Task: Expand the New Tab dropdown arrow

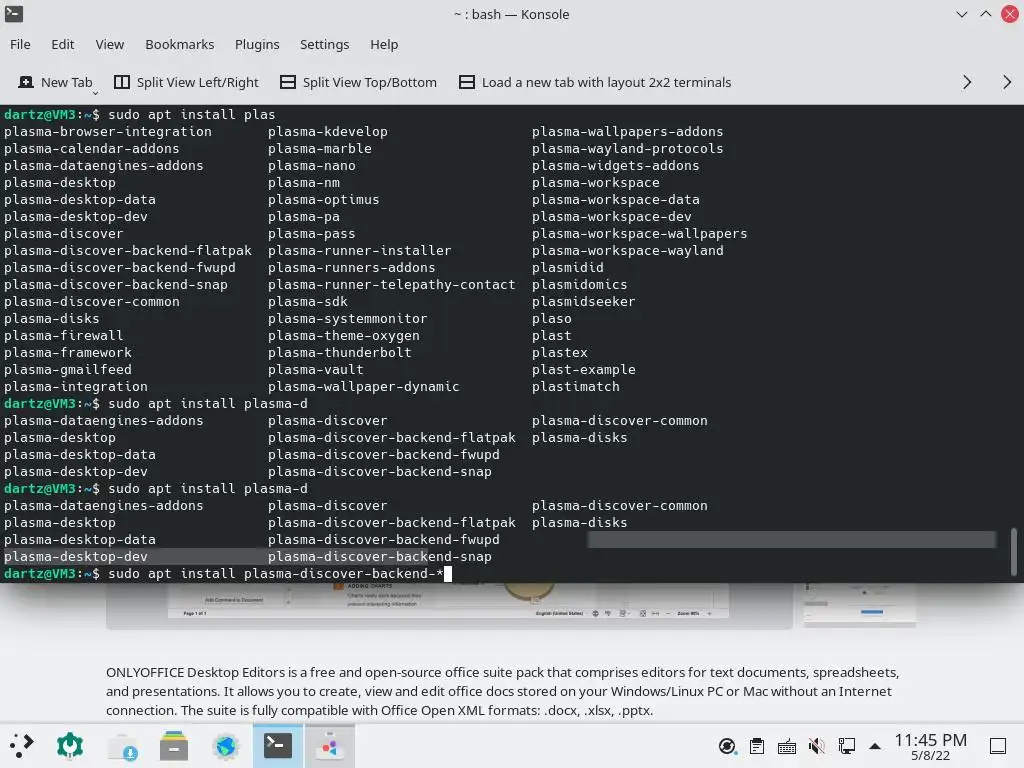Action: click(95, 93)
